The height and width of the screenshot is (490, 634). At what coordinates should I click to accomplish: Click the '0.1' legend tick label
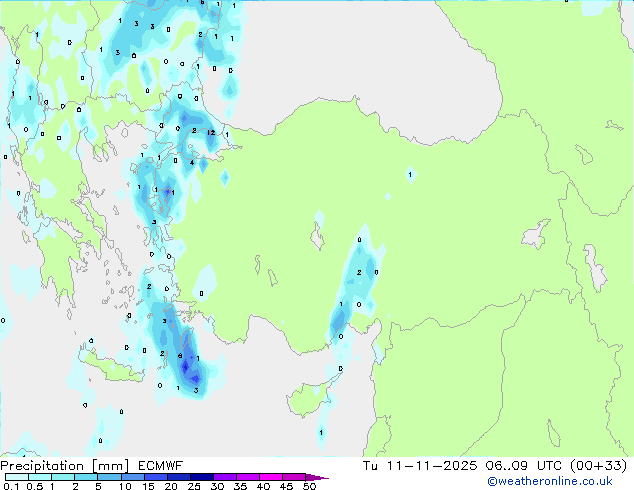[x=11, y=486]
